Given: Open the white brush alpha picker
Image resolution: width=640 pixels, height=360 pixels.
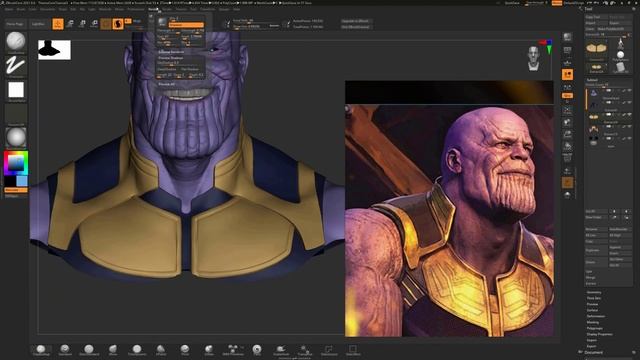Looking at the screenshot, I should (x=16, y=90).
